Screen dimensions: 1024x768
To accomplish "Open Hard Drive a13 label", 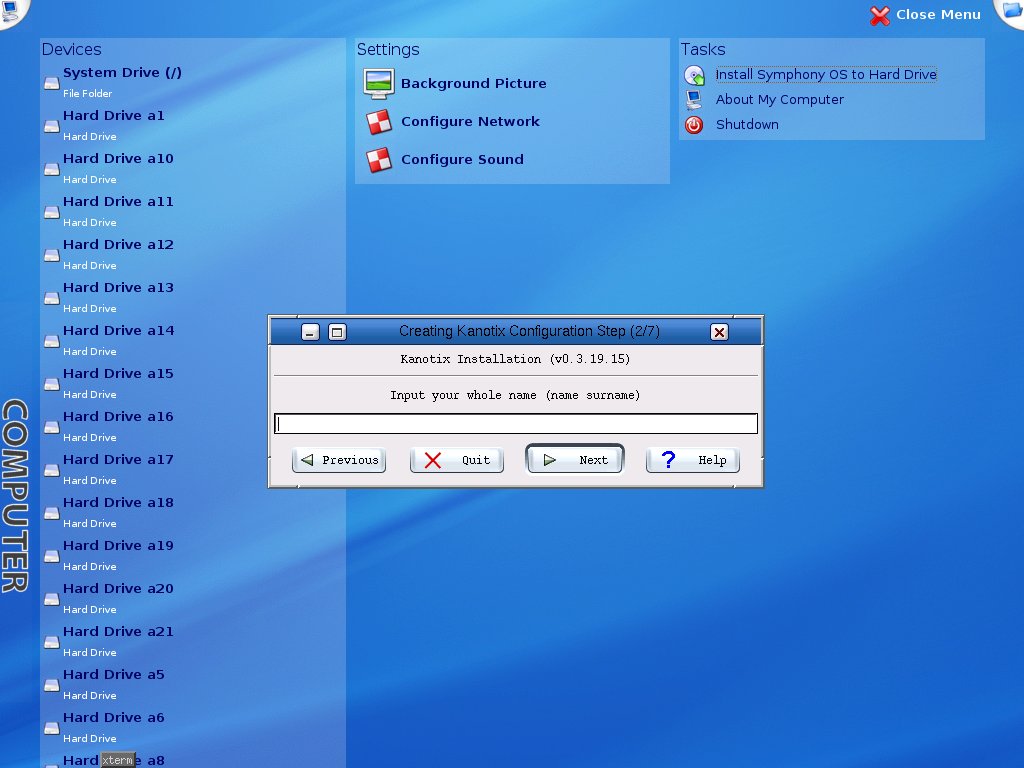I will pyautogui.click(x=118, y=288).
